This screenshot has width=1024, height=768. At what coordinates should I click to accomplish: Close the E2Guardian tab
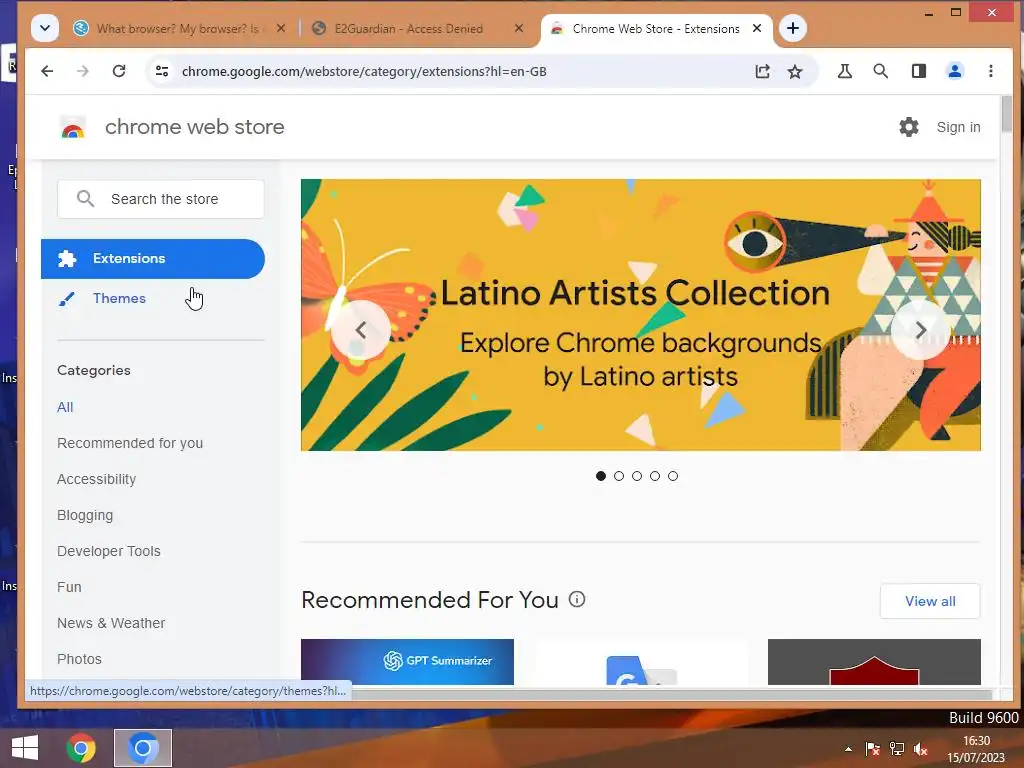click(519, 28)
